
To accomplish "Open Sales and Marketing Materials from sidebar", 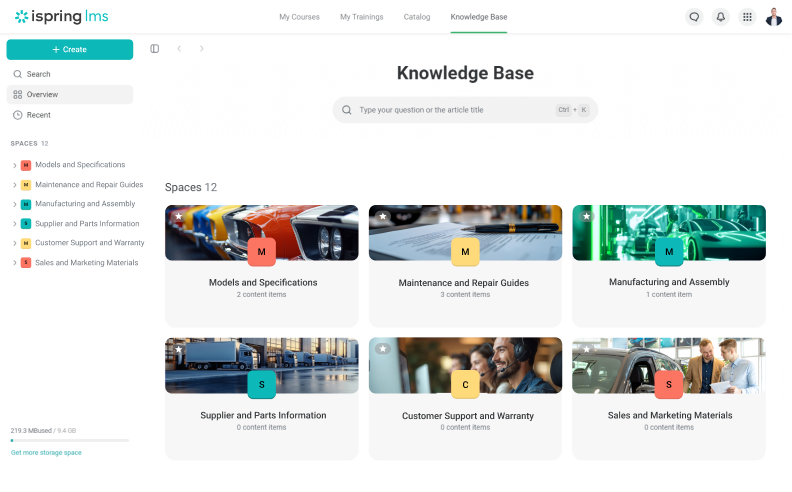I will coord(86,262).
